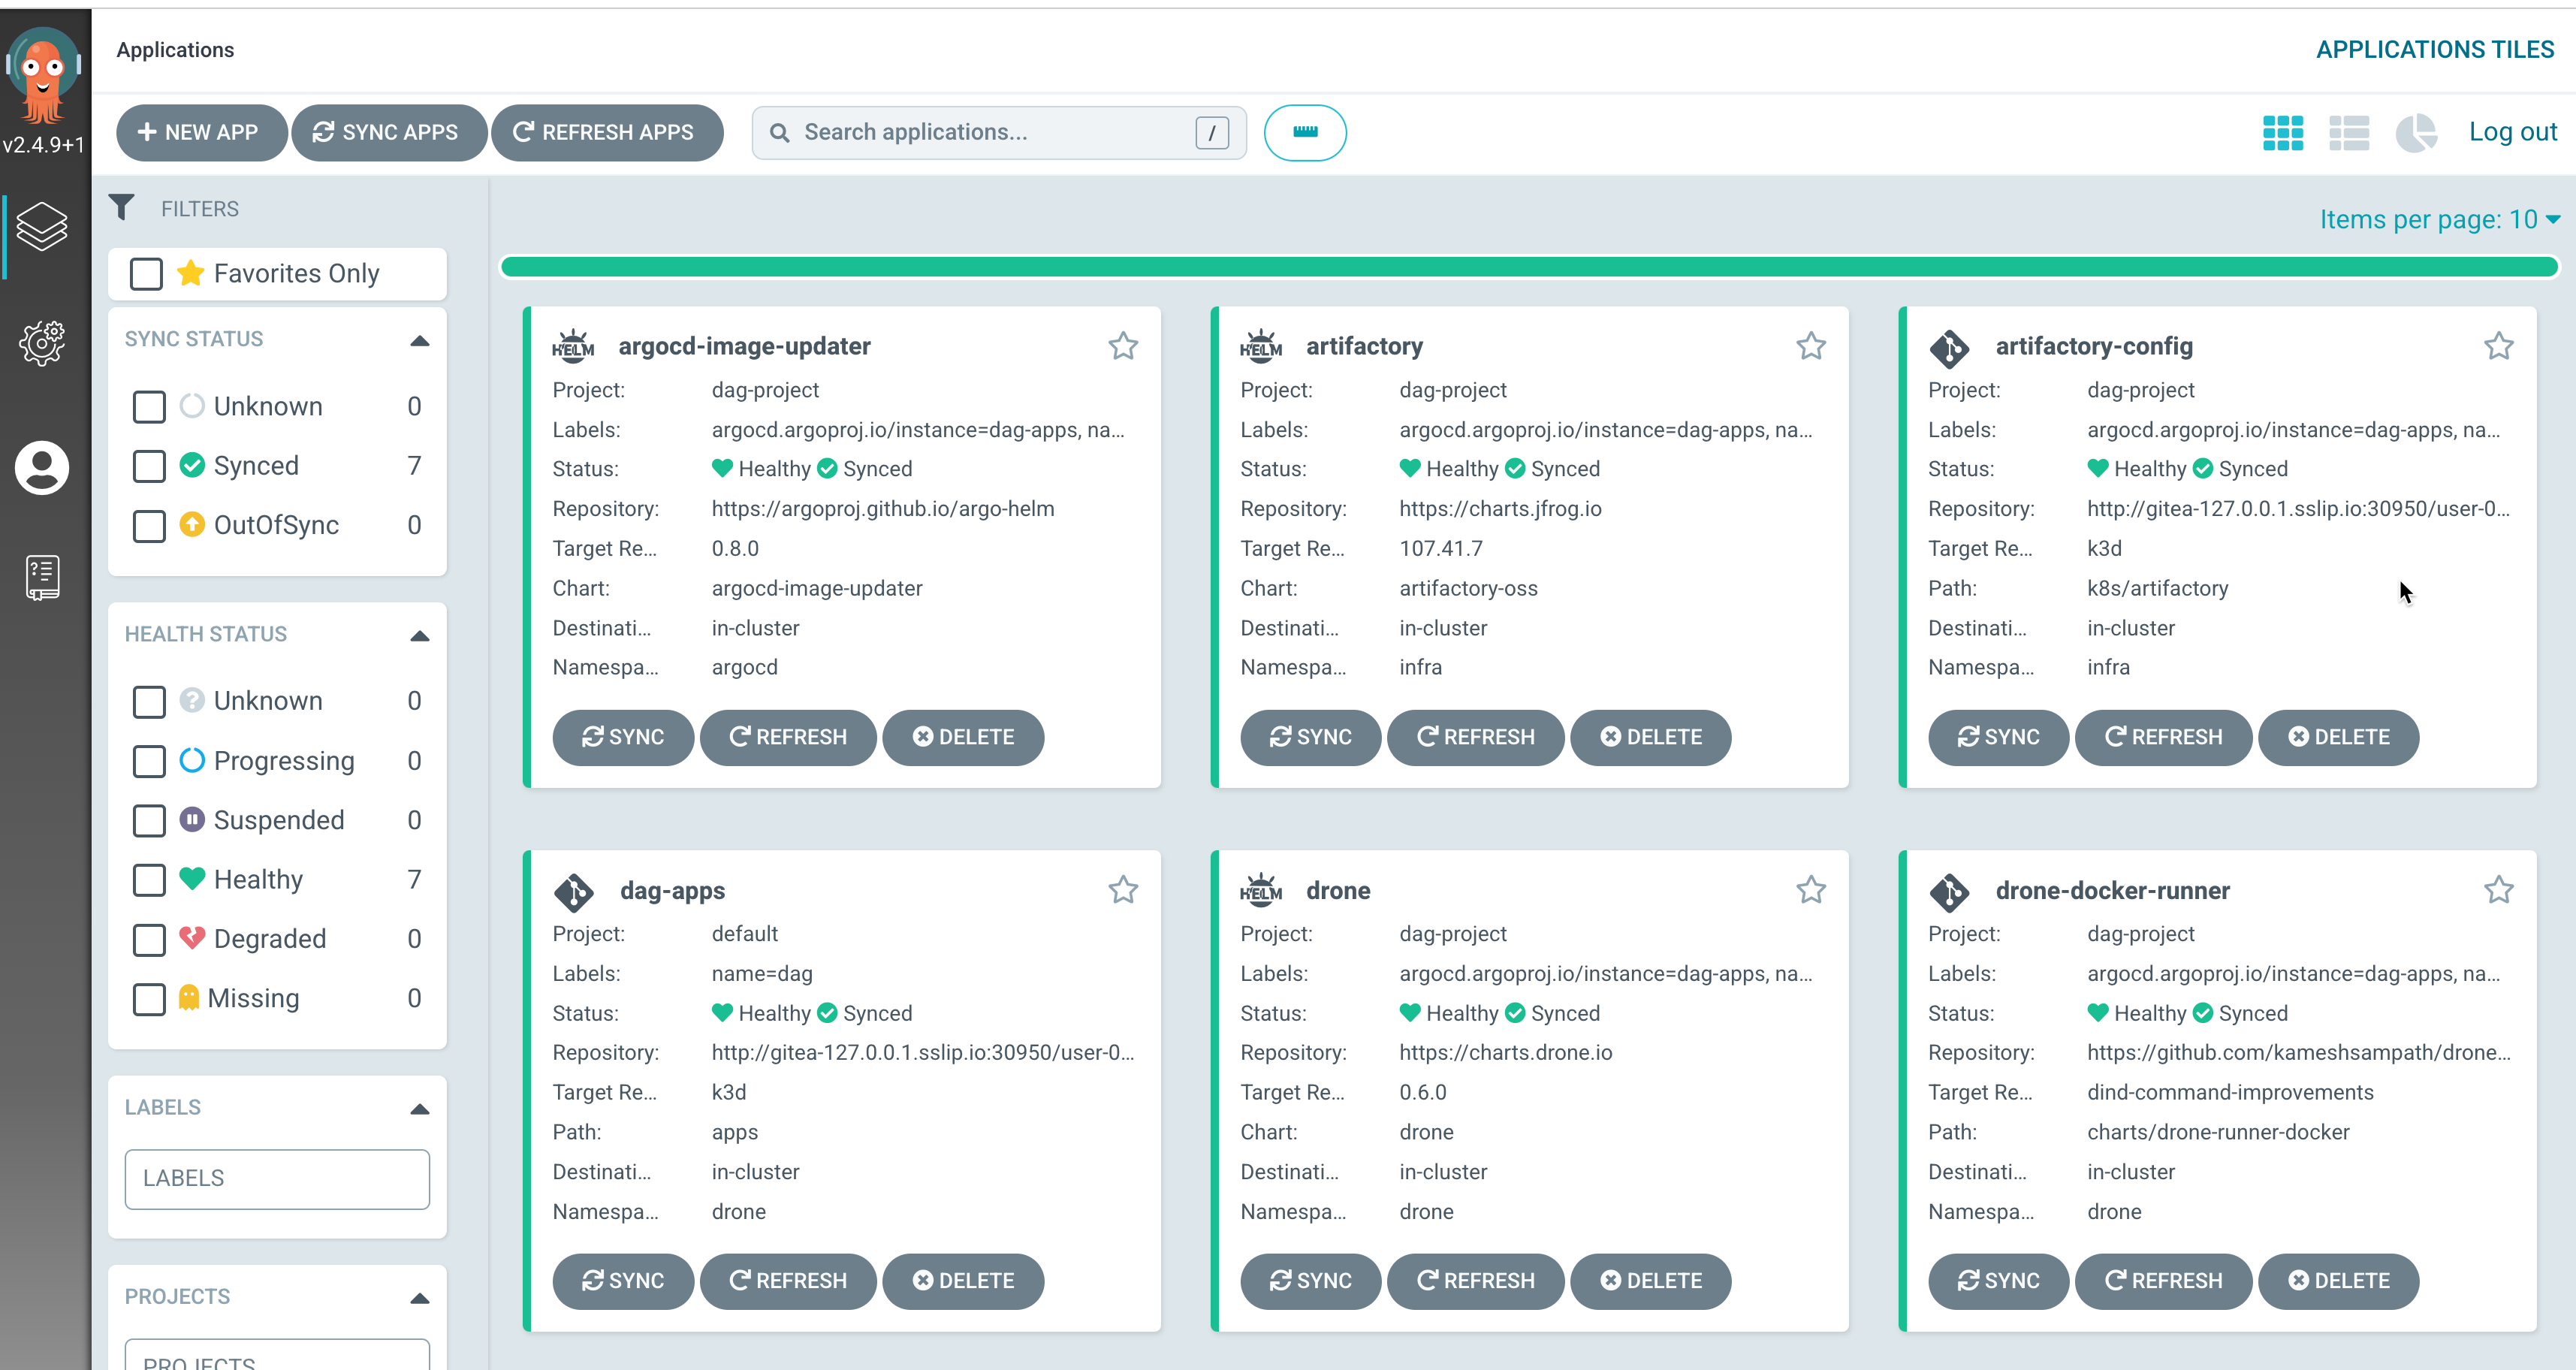Click the tile view icon top right
2576x1370 pixels.
click(x=2283, y=133)
